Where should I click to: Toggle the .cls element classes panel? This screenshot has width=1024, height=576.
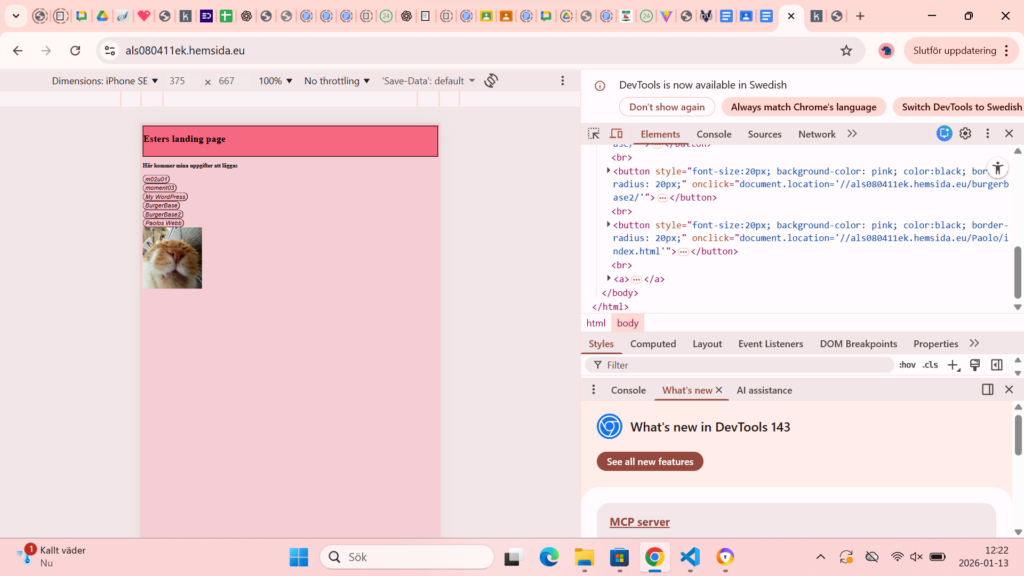(930, 365)
